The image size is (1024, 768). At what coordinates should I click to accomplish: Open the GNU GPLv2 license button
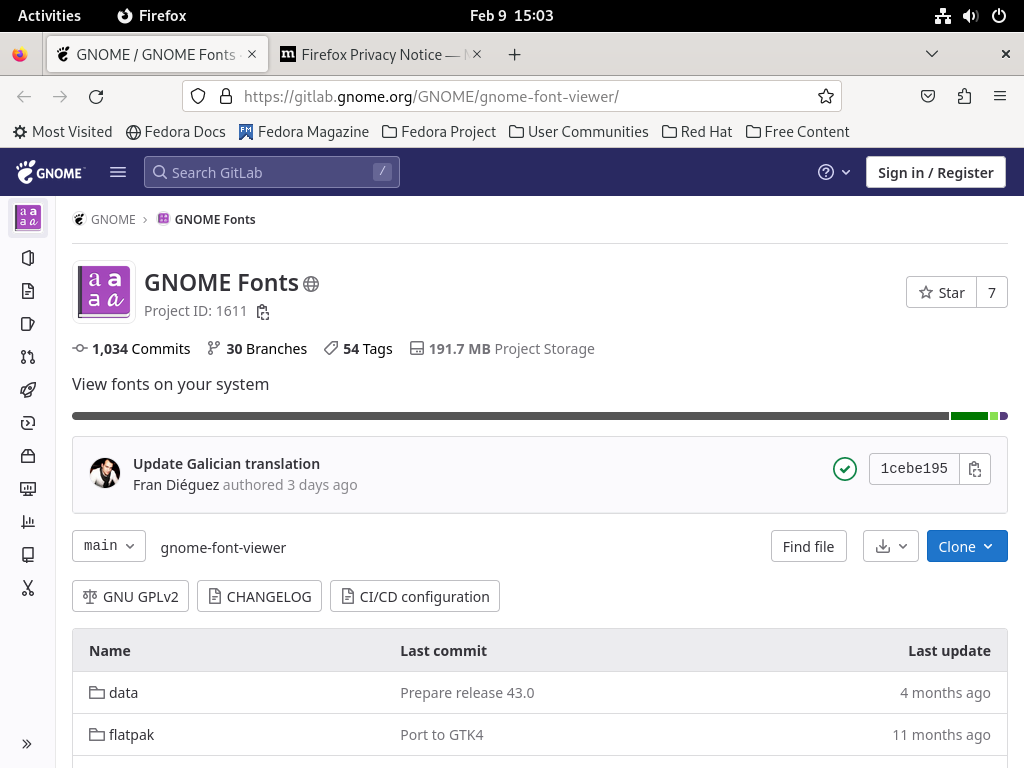tap(131, 596)
